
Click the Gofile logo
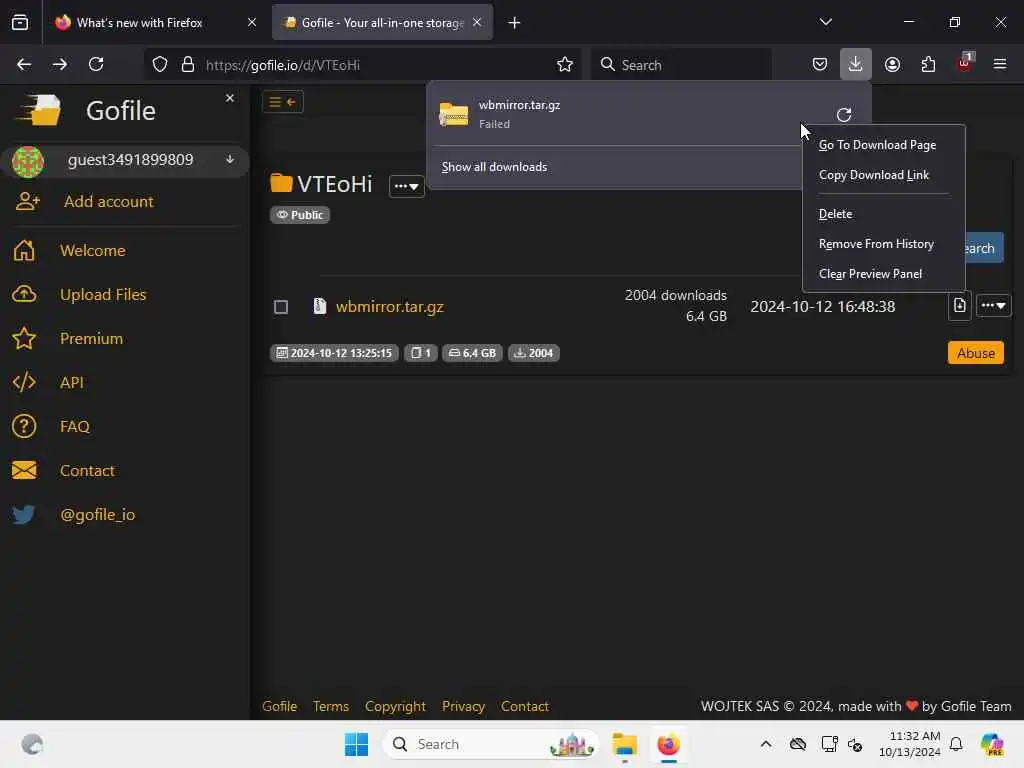[39, 110]
